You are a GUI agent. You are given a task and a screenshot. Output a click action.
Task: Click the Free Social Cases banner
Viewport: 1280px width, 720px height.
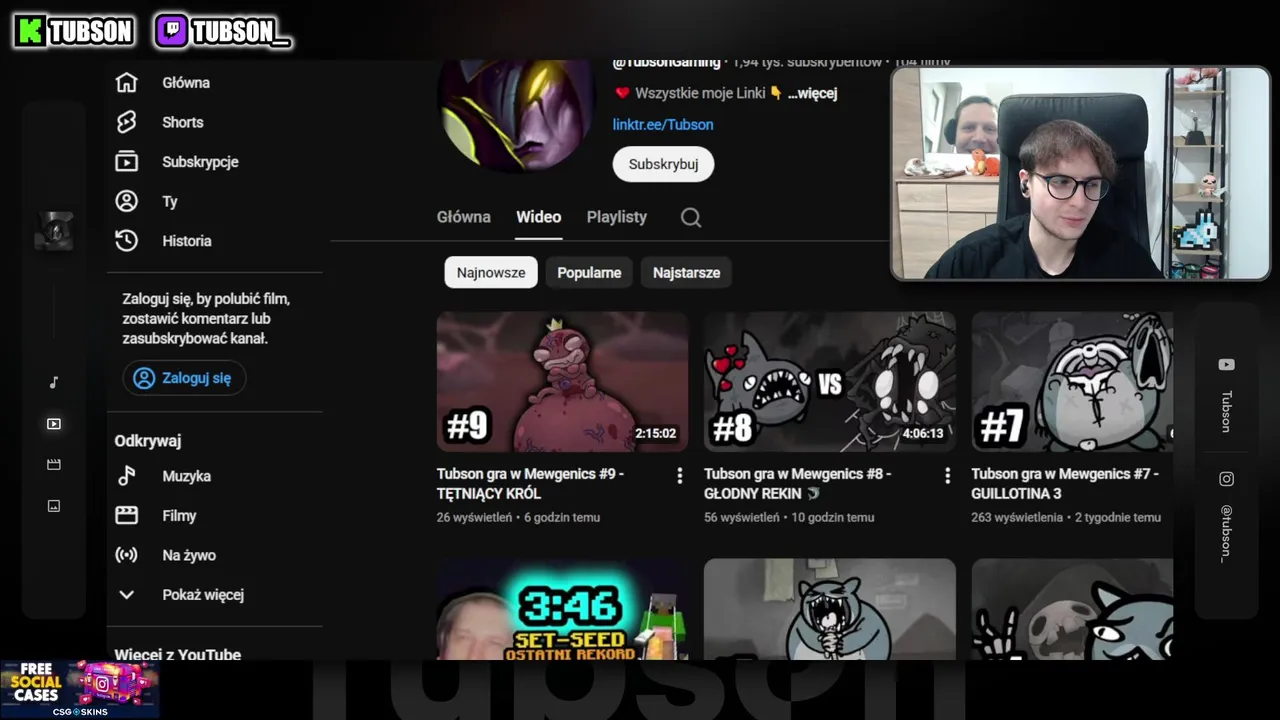coord(80,689)
